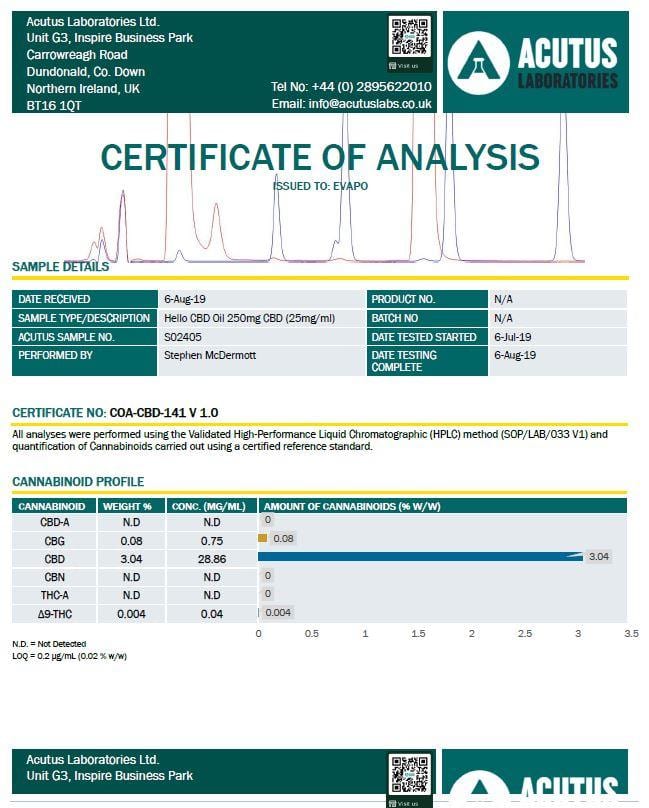Click the CONC. (MG/ML) column header
649x808 pixels.
coord(208,507)
